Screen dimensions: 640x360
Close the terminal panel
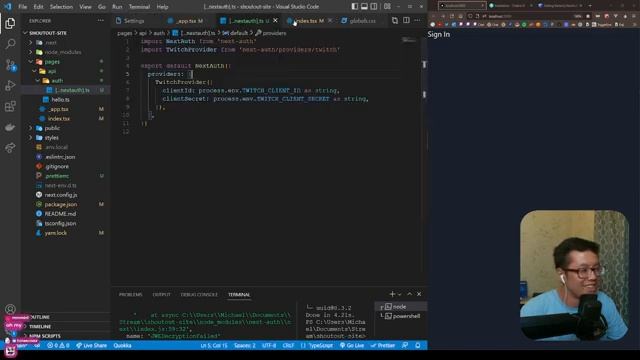tap(419, 294)
